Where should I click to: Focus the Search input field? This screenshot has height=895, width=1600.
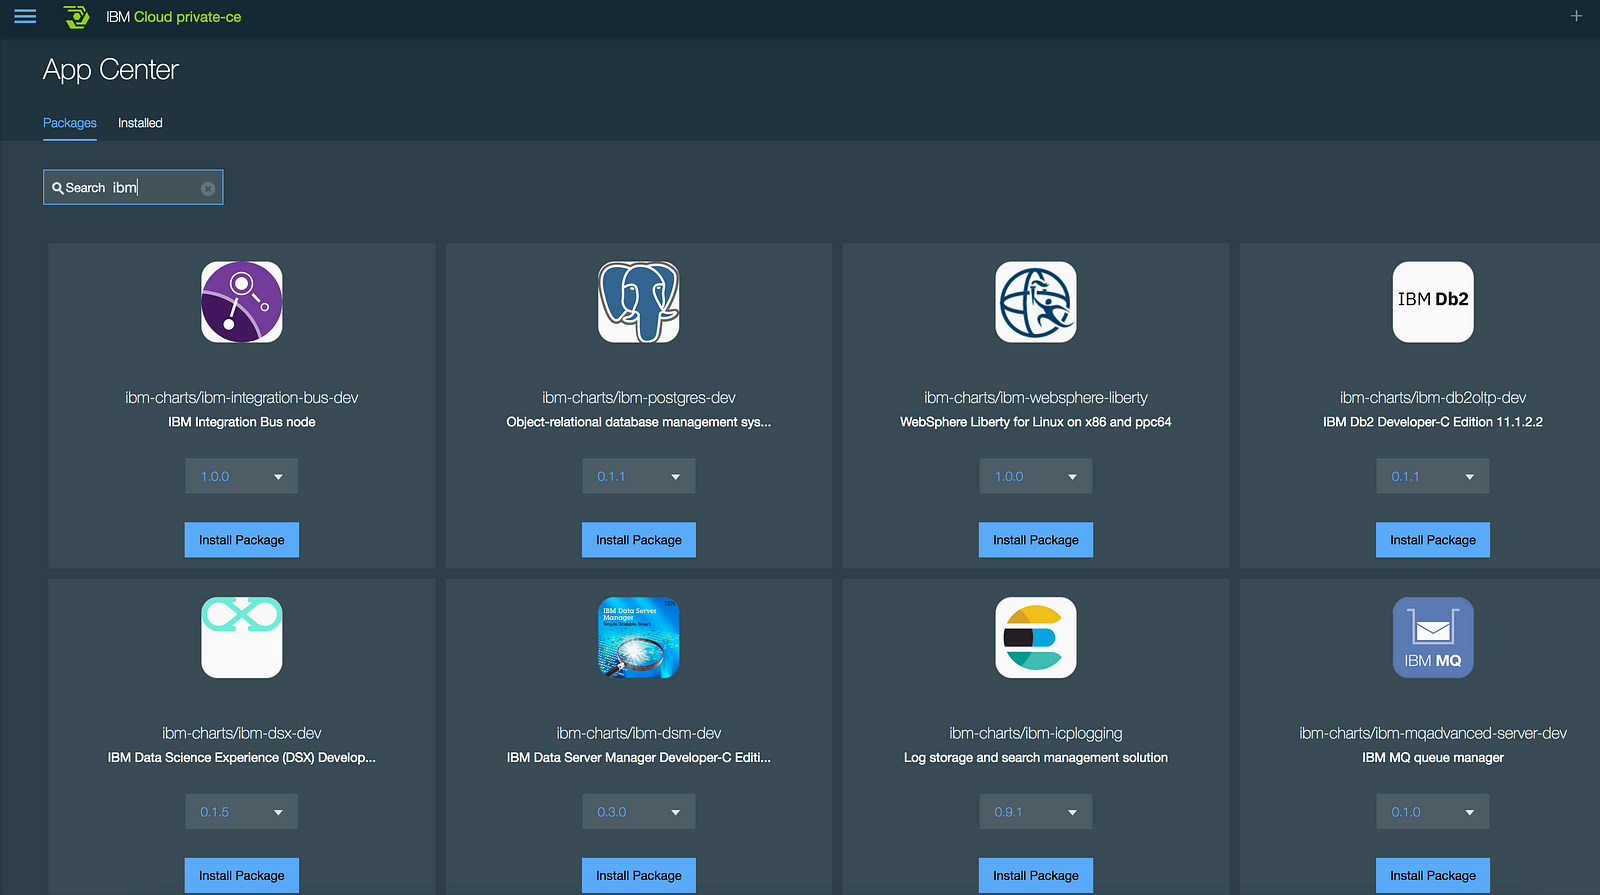[133, 187]
